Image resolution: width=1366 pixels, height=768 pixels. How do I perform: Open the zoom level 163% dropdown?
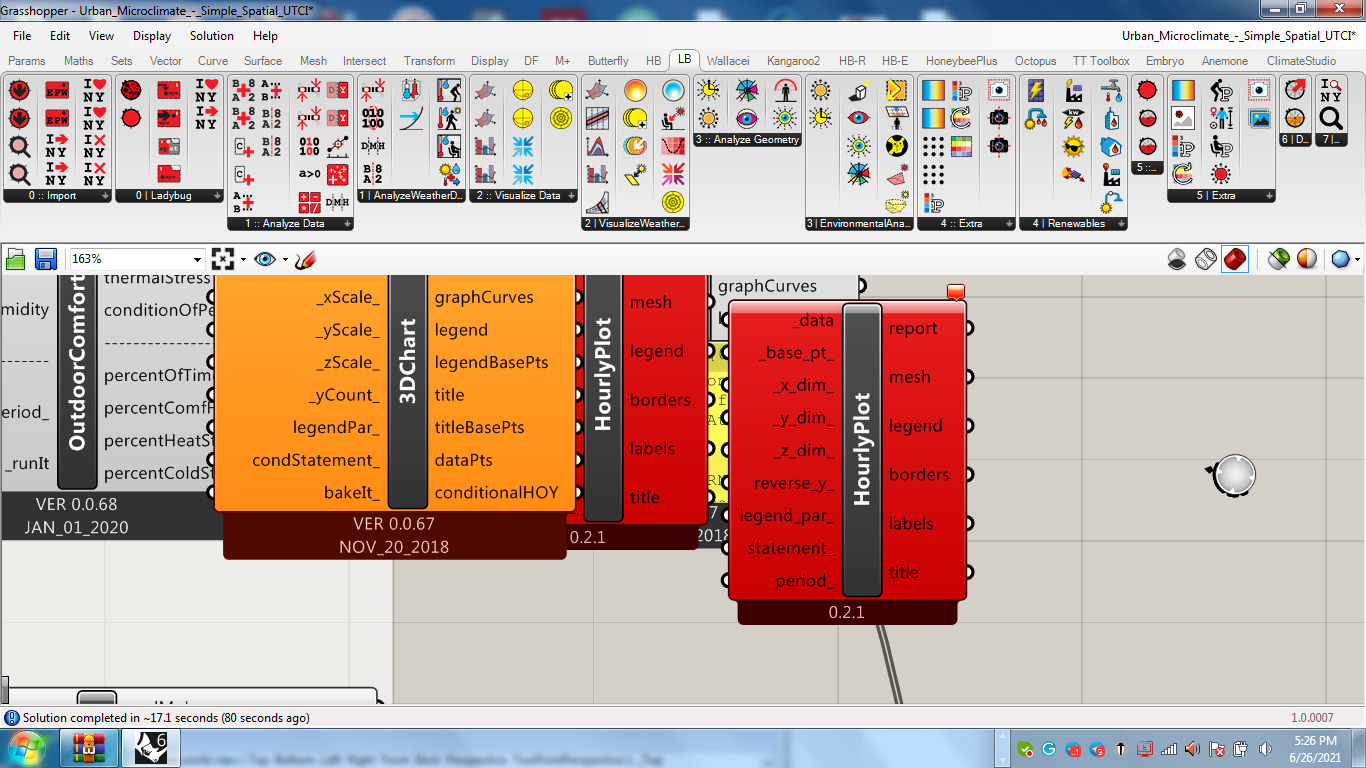pos(197,259)
